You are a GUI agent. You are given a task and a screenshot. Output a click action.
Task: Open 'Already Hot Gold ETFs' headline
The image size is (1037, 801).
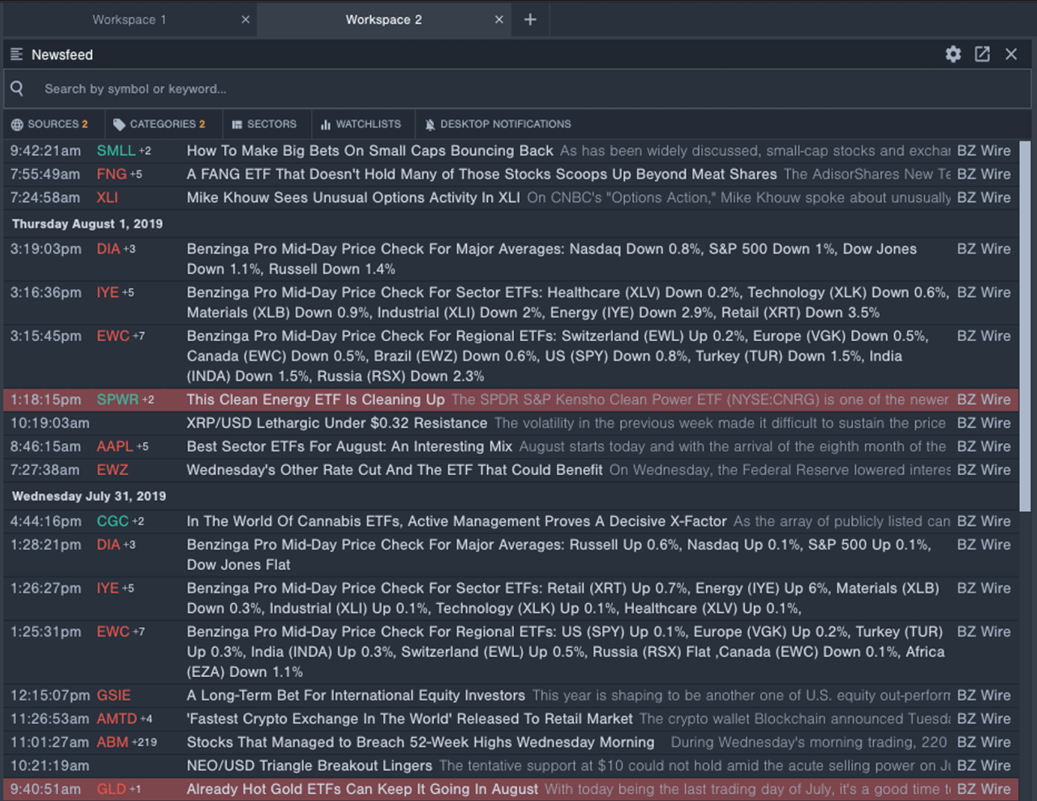(x=362, y=789)
